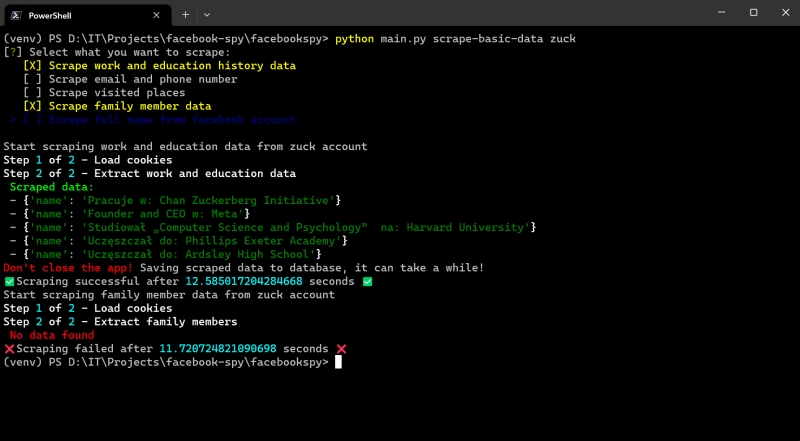The width and height of the screenshot is (800, 441).
Task: Toggle the family member data checkbox
Action: point(32,106)
